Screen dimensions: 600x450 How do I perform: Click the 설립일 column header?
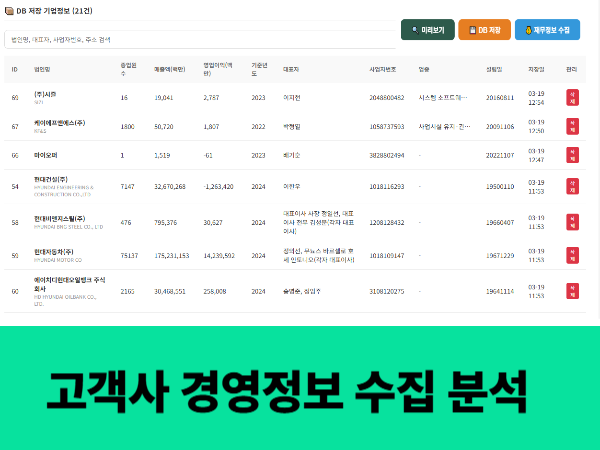(x=494, y=69)
